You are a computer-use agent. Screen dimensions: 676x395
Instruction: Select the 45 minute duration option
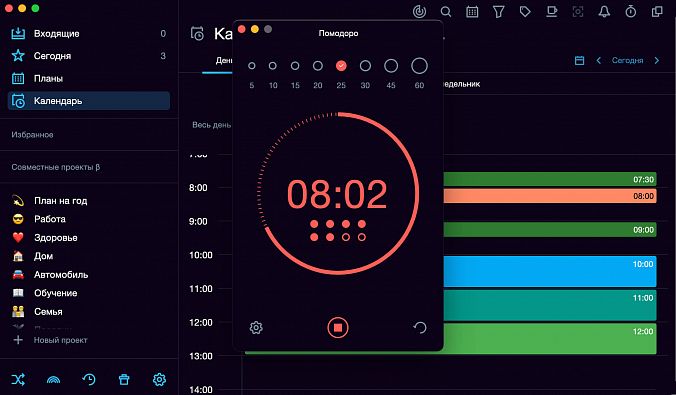tap(391, 66)
